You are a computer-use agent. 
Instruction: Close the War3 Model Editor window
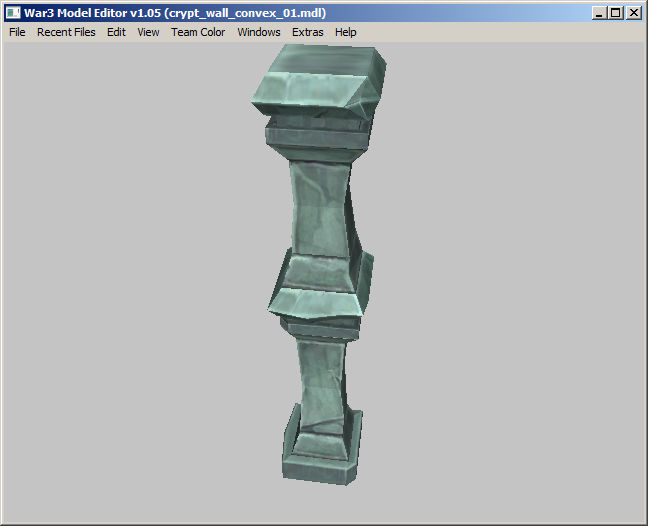coord(634,13)
